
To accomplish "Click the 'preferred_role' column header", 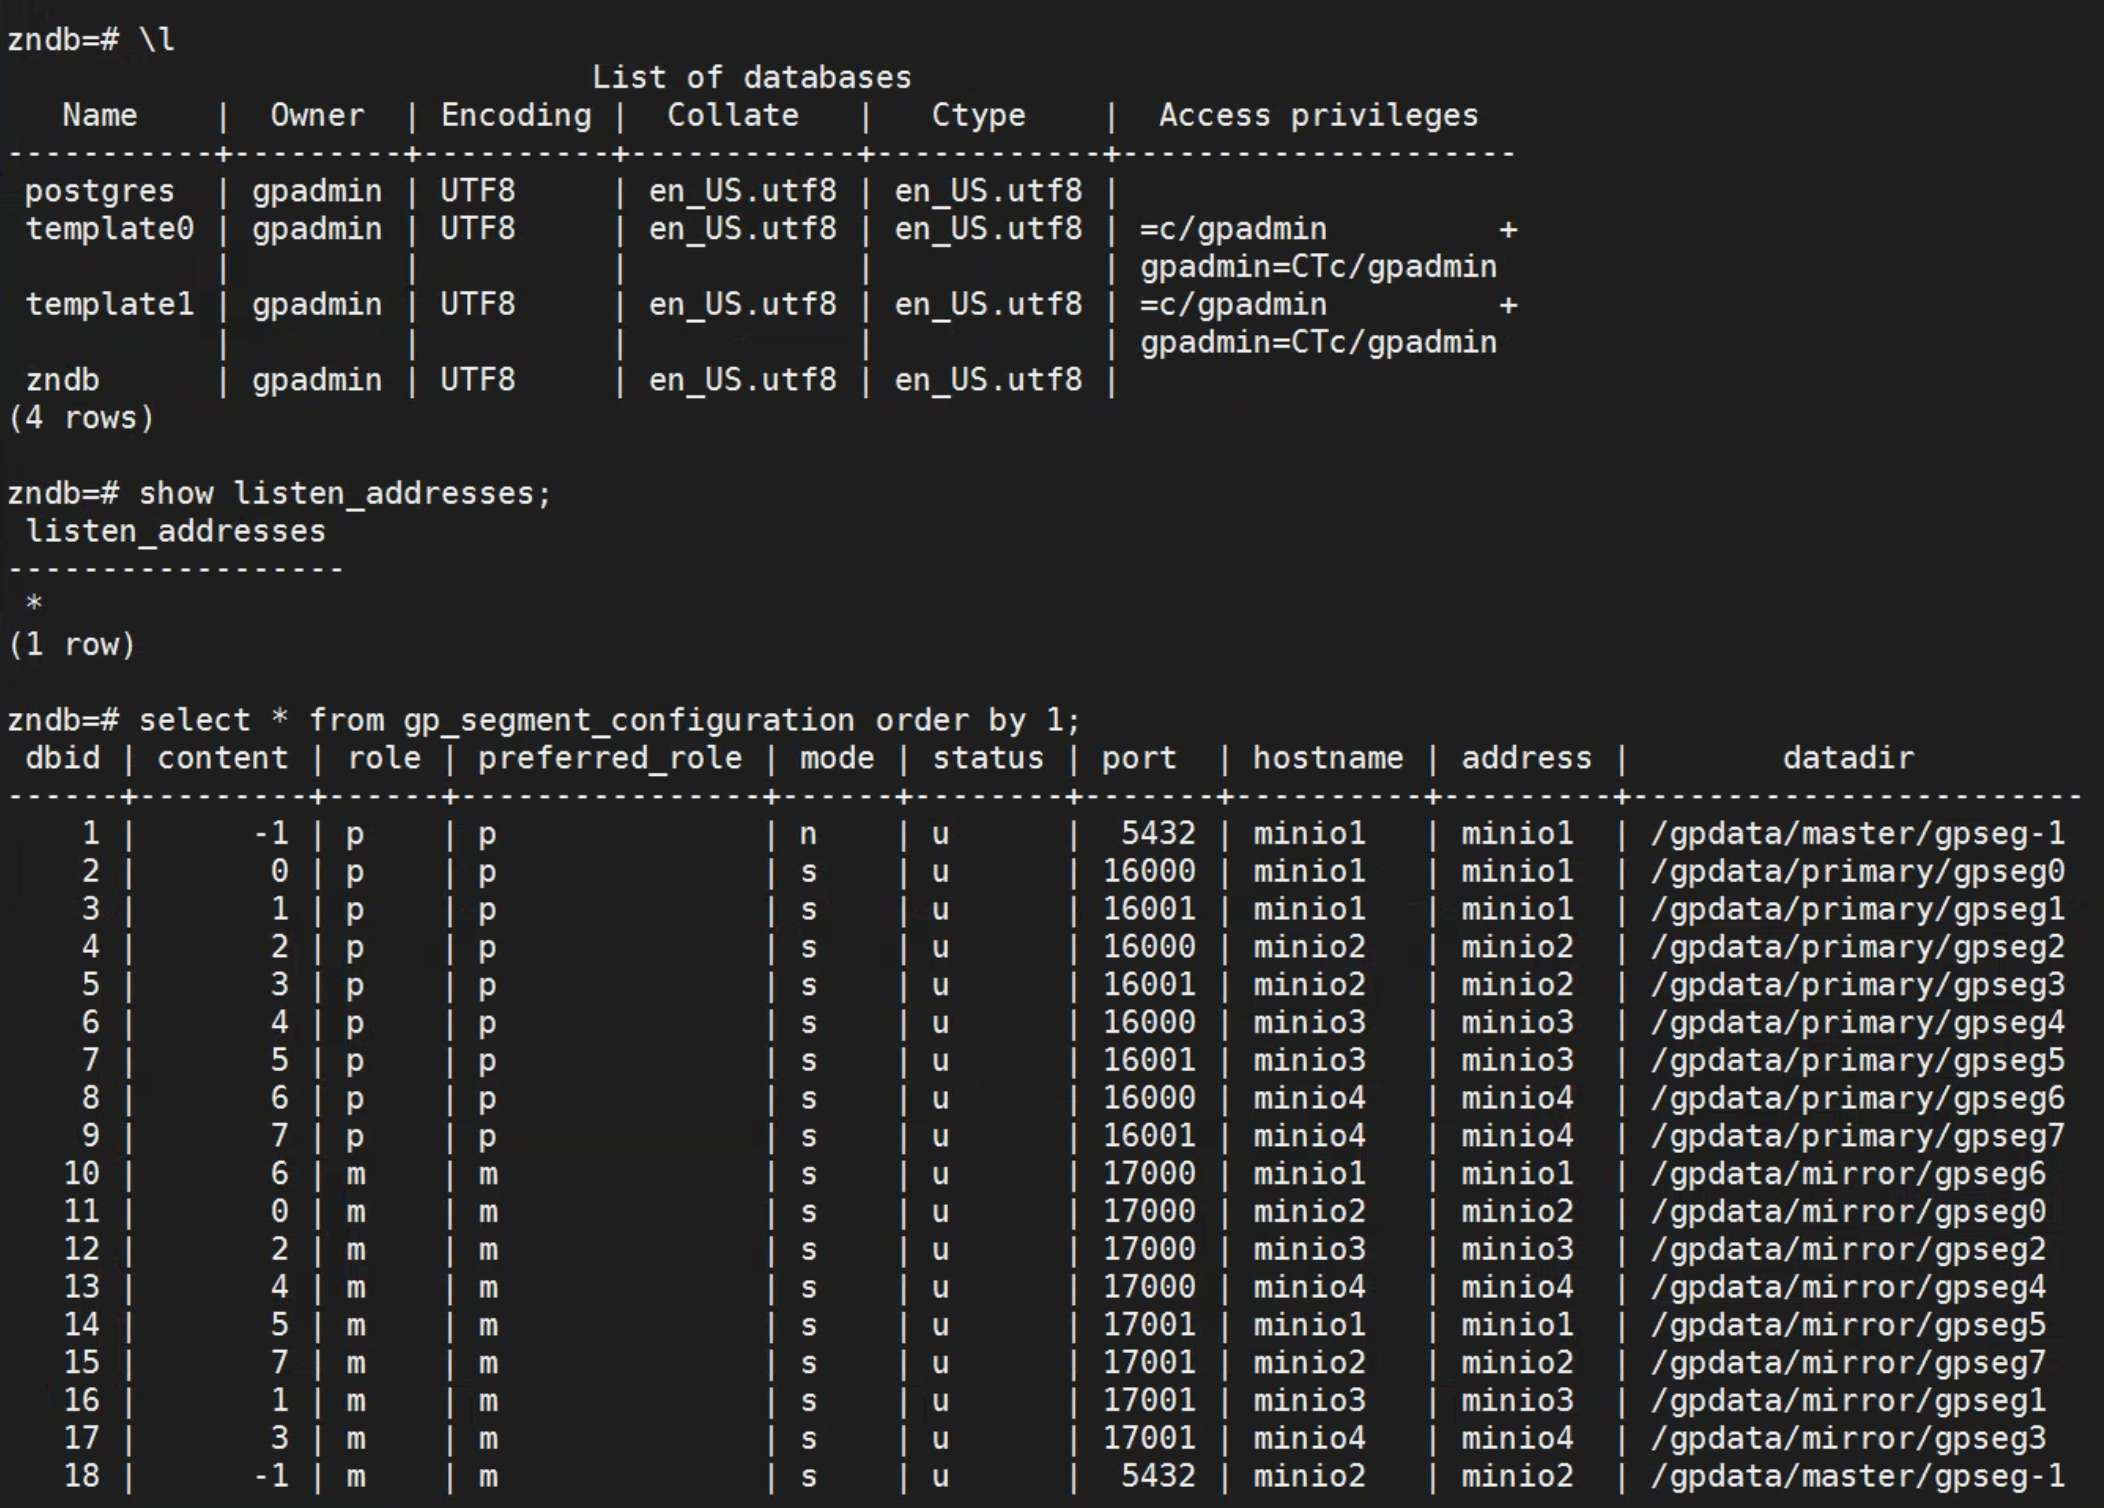I will [609, 759].
